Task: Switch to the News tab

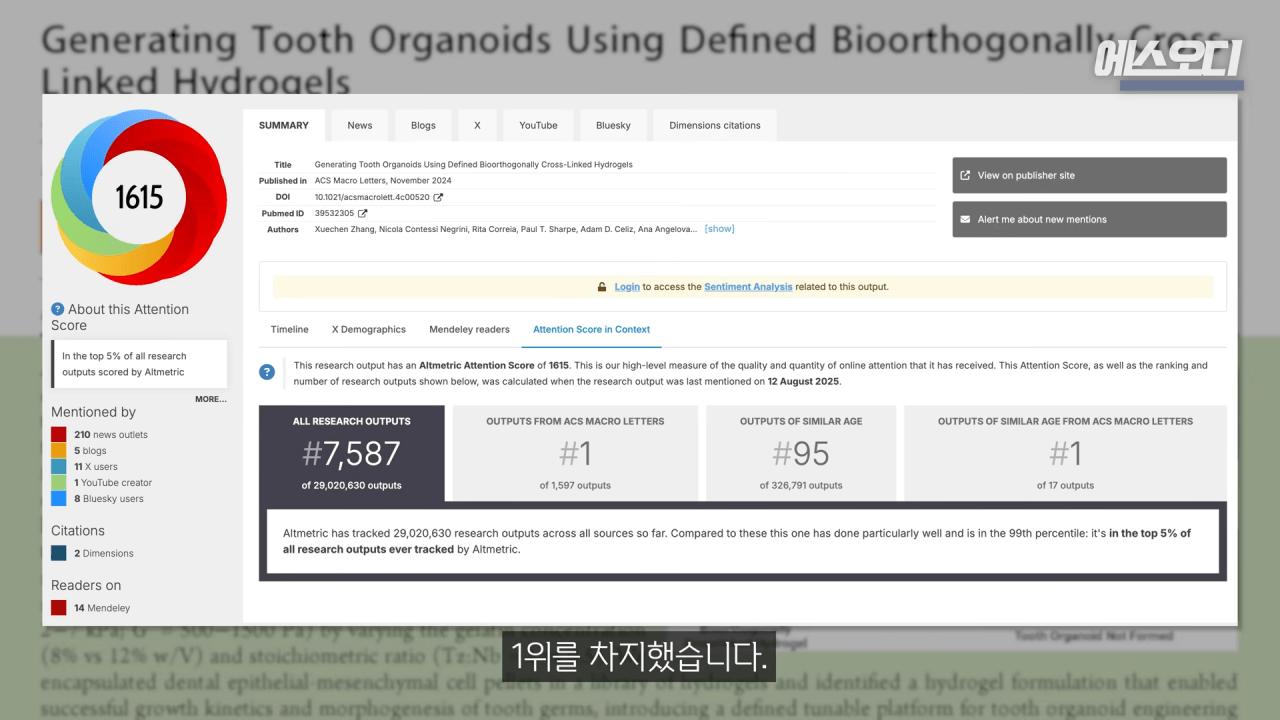Action: point(360,125)
